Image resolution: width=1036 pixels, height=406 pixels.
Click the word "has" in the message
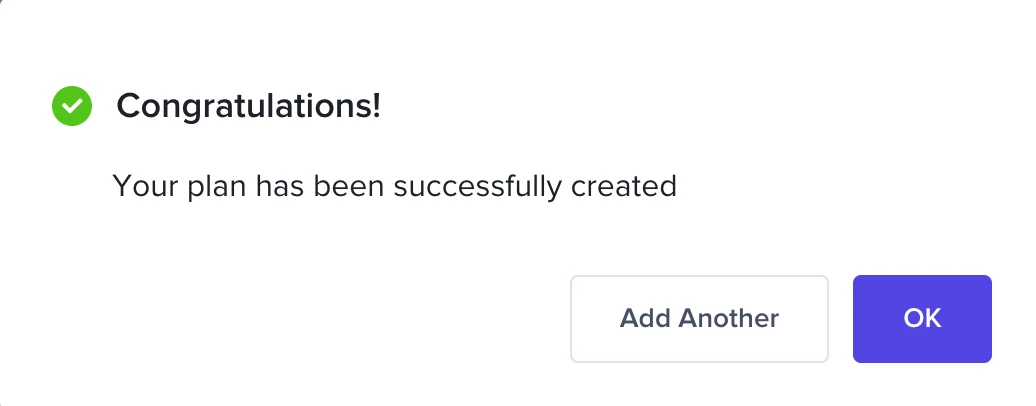pos(282,186)
